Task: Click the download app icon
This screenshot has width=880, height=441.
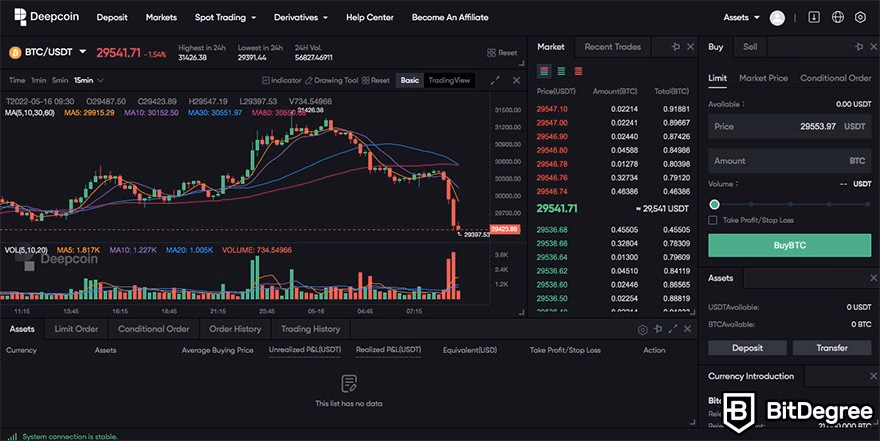Action: click(814, 17)
